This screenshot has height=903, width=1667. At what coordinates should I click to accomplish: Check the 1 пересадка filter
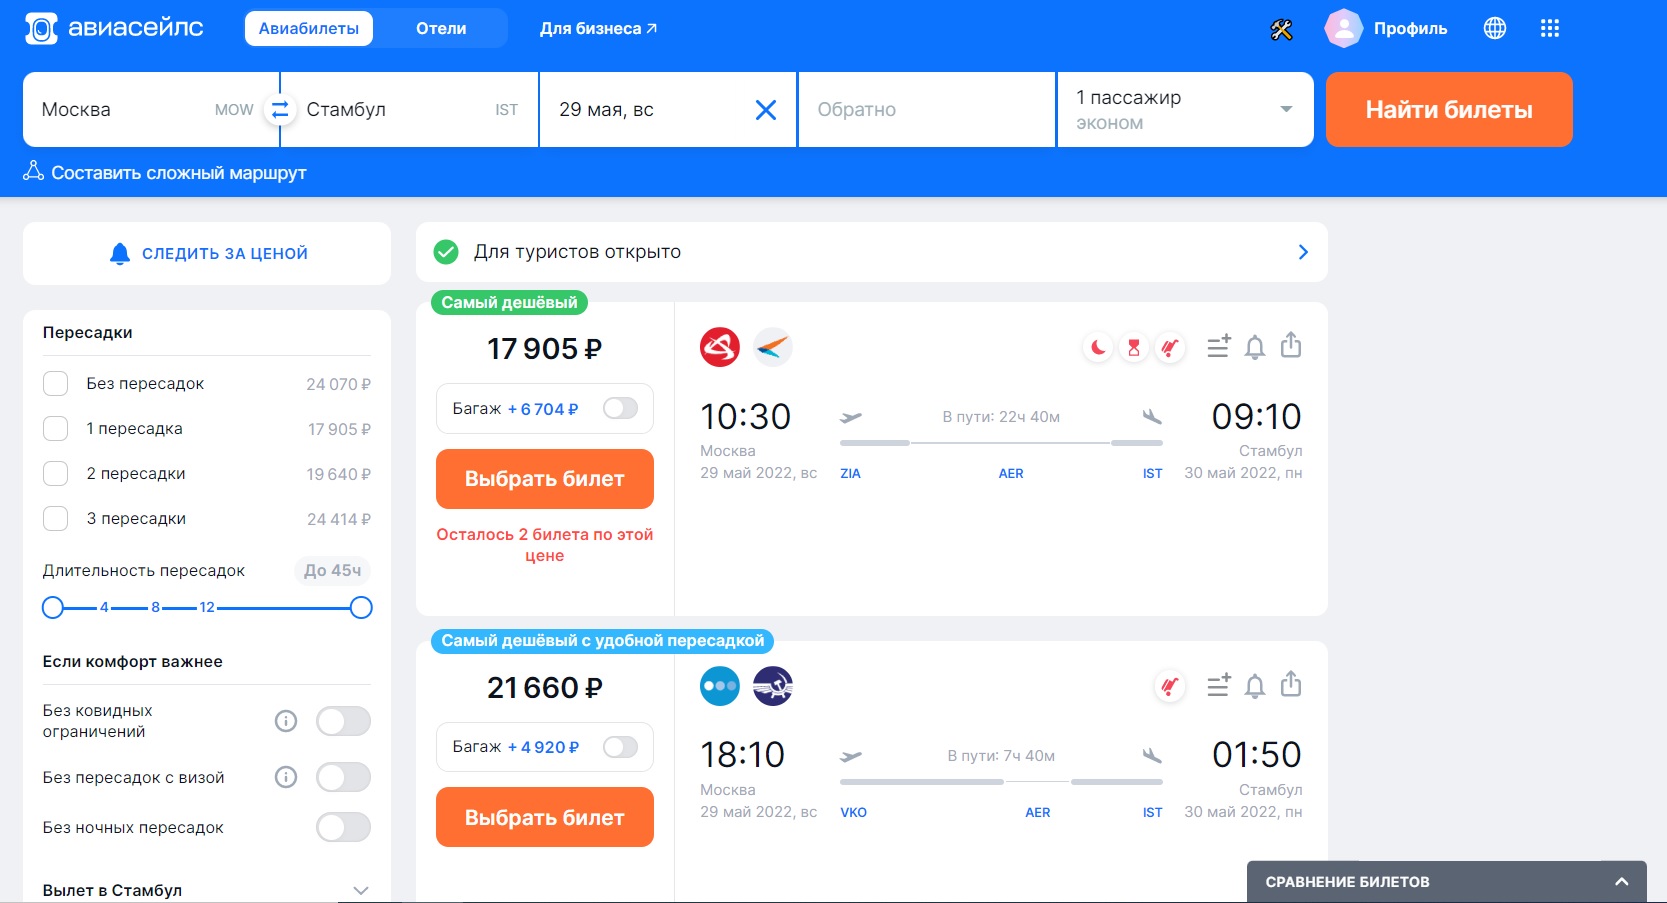56,429
